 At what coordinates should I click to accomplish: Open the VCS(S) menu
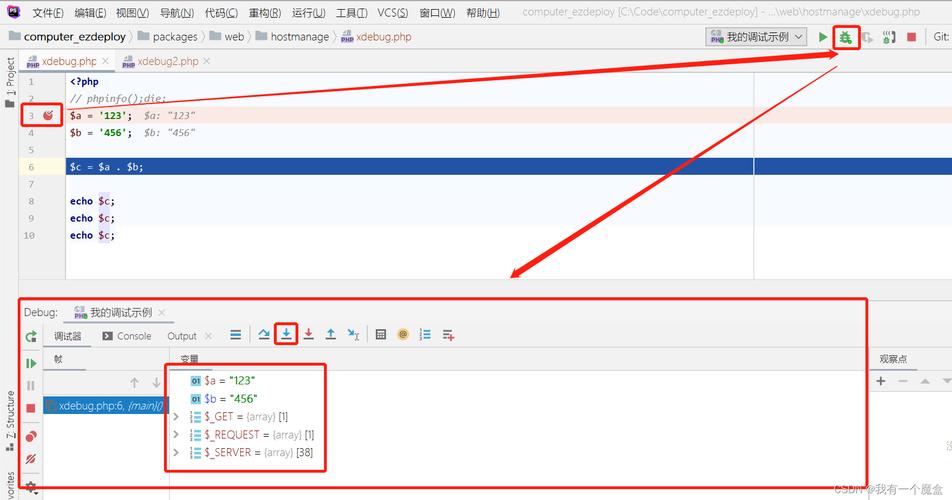392,13
